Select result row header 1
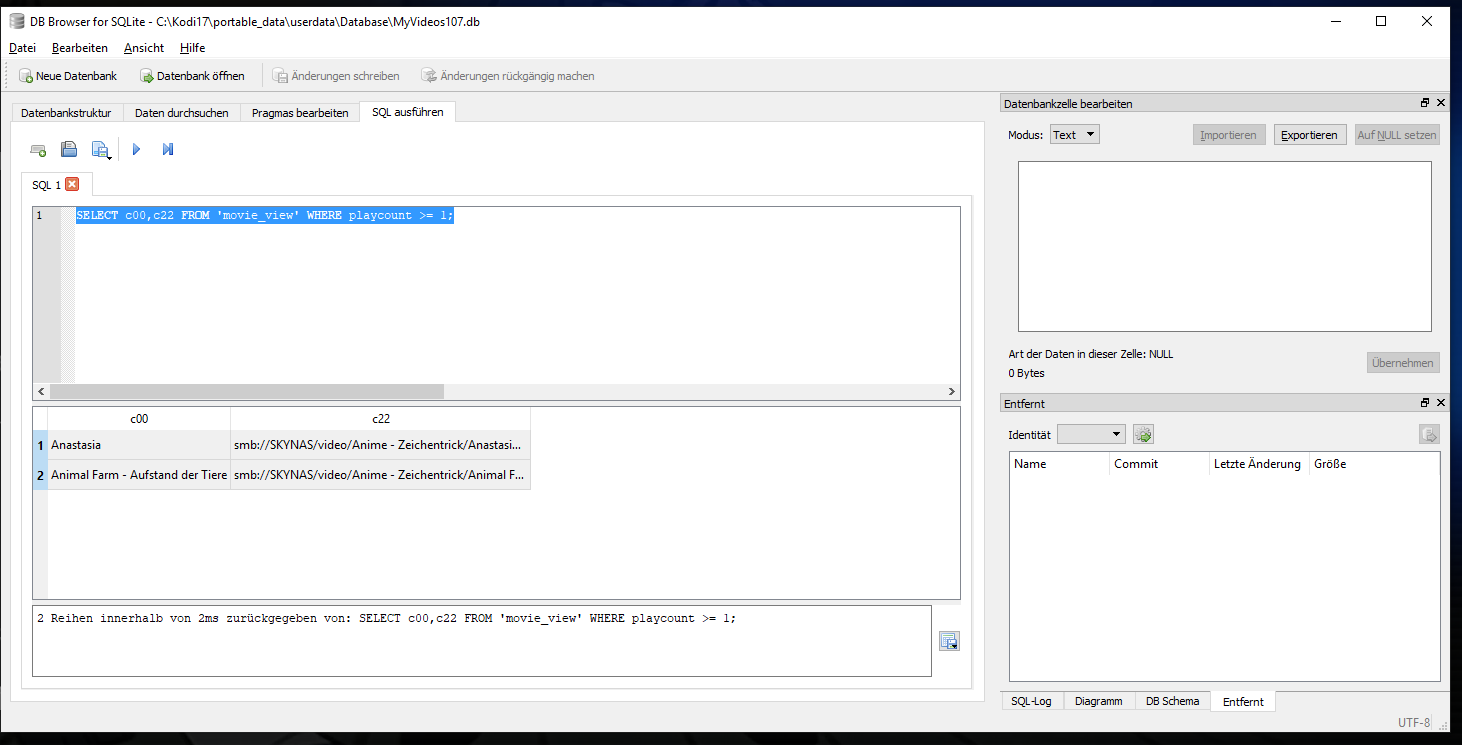 (x=41, y=445)
